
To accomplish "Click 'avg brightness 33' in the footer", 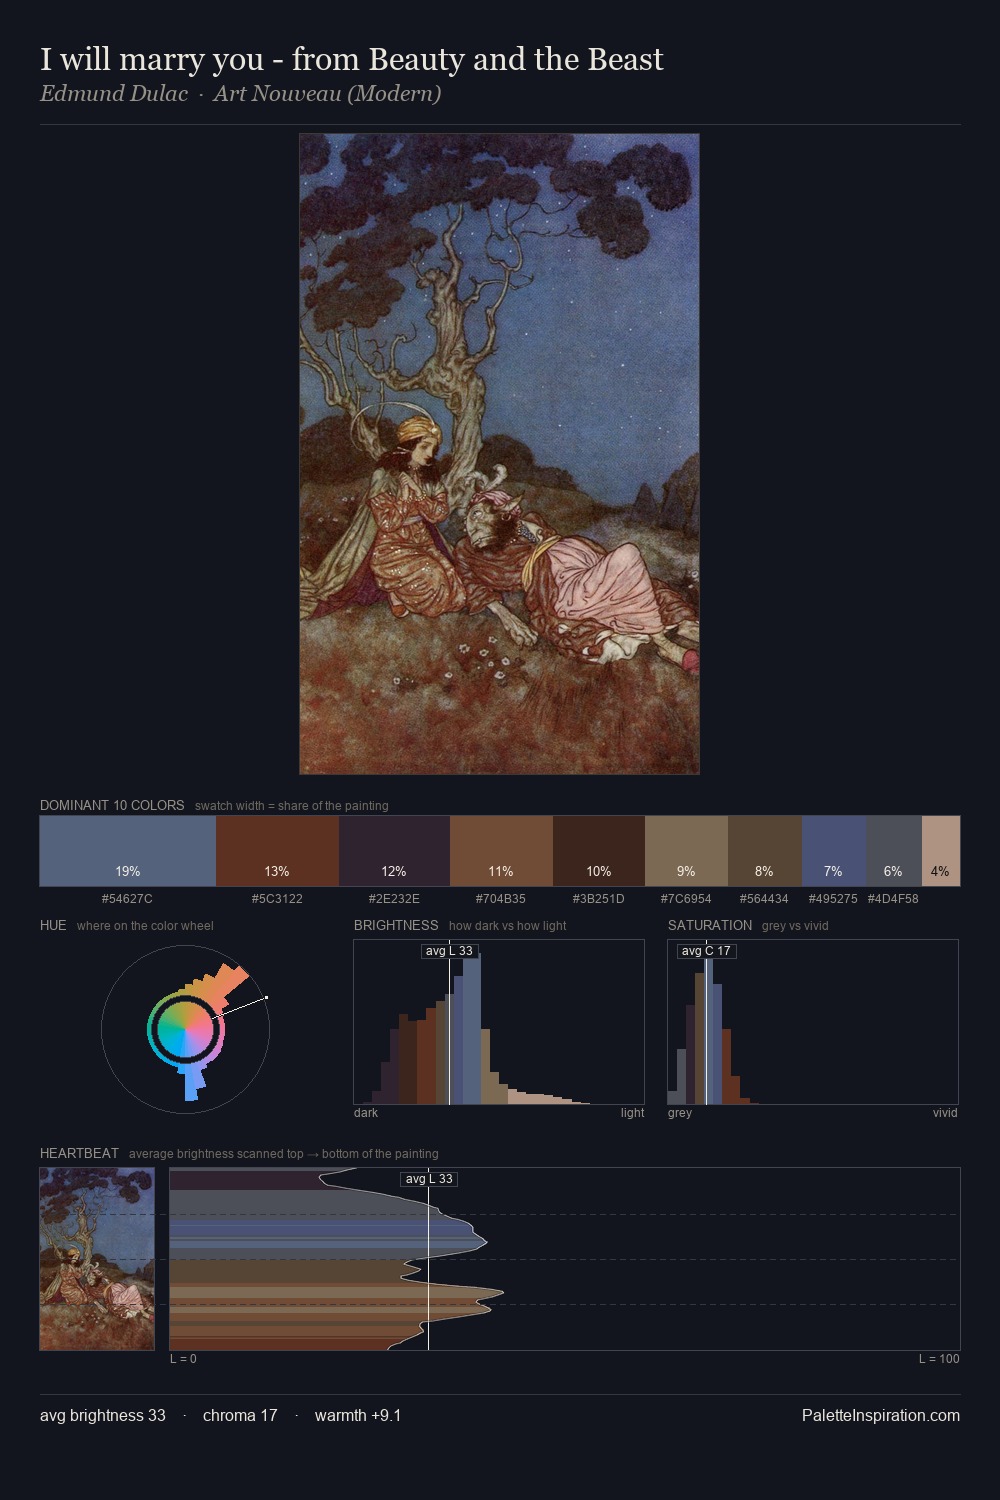I will click(x=103, y=1415).
